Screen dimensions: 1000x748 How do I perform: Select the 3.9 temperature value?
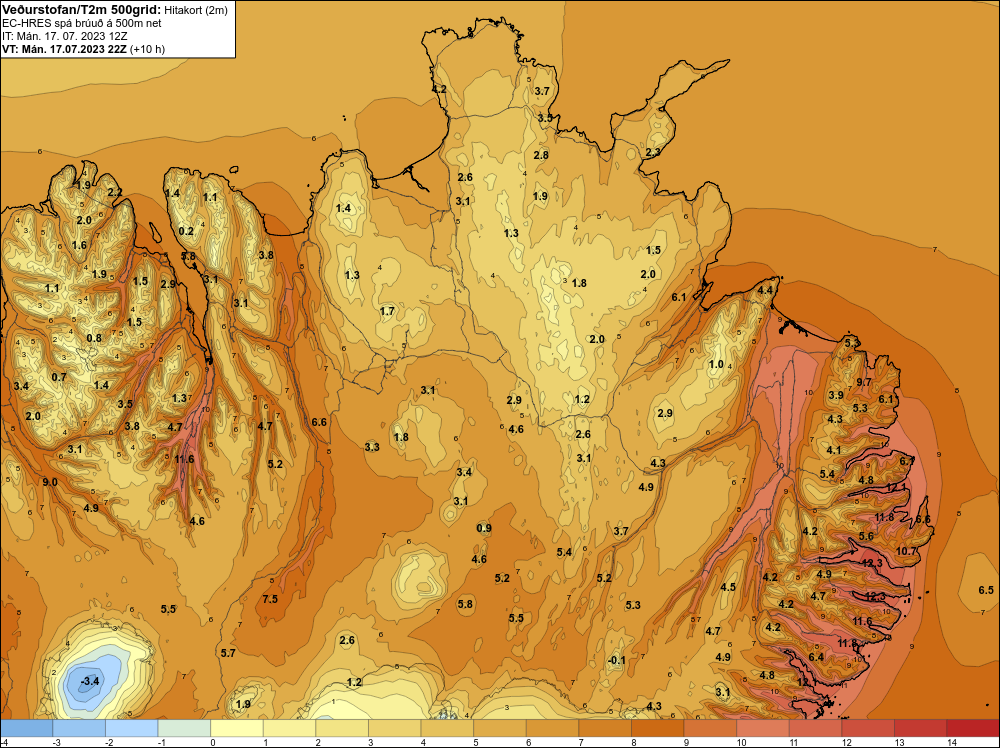(835, 395)
